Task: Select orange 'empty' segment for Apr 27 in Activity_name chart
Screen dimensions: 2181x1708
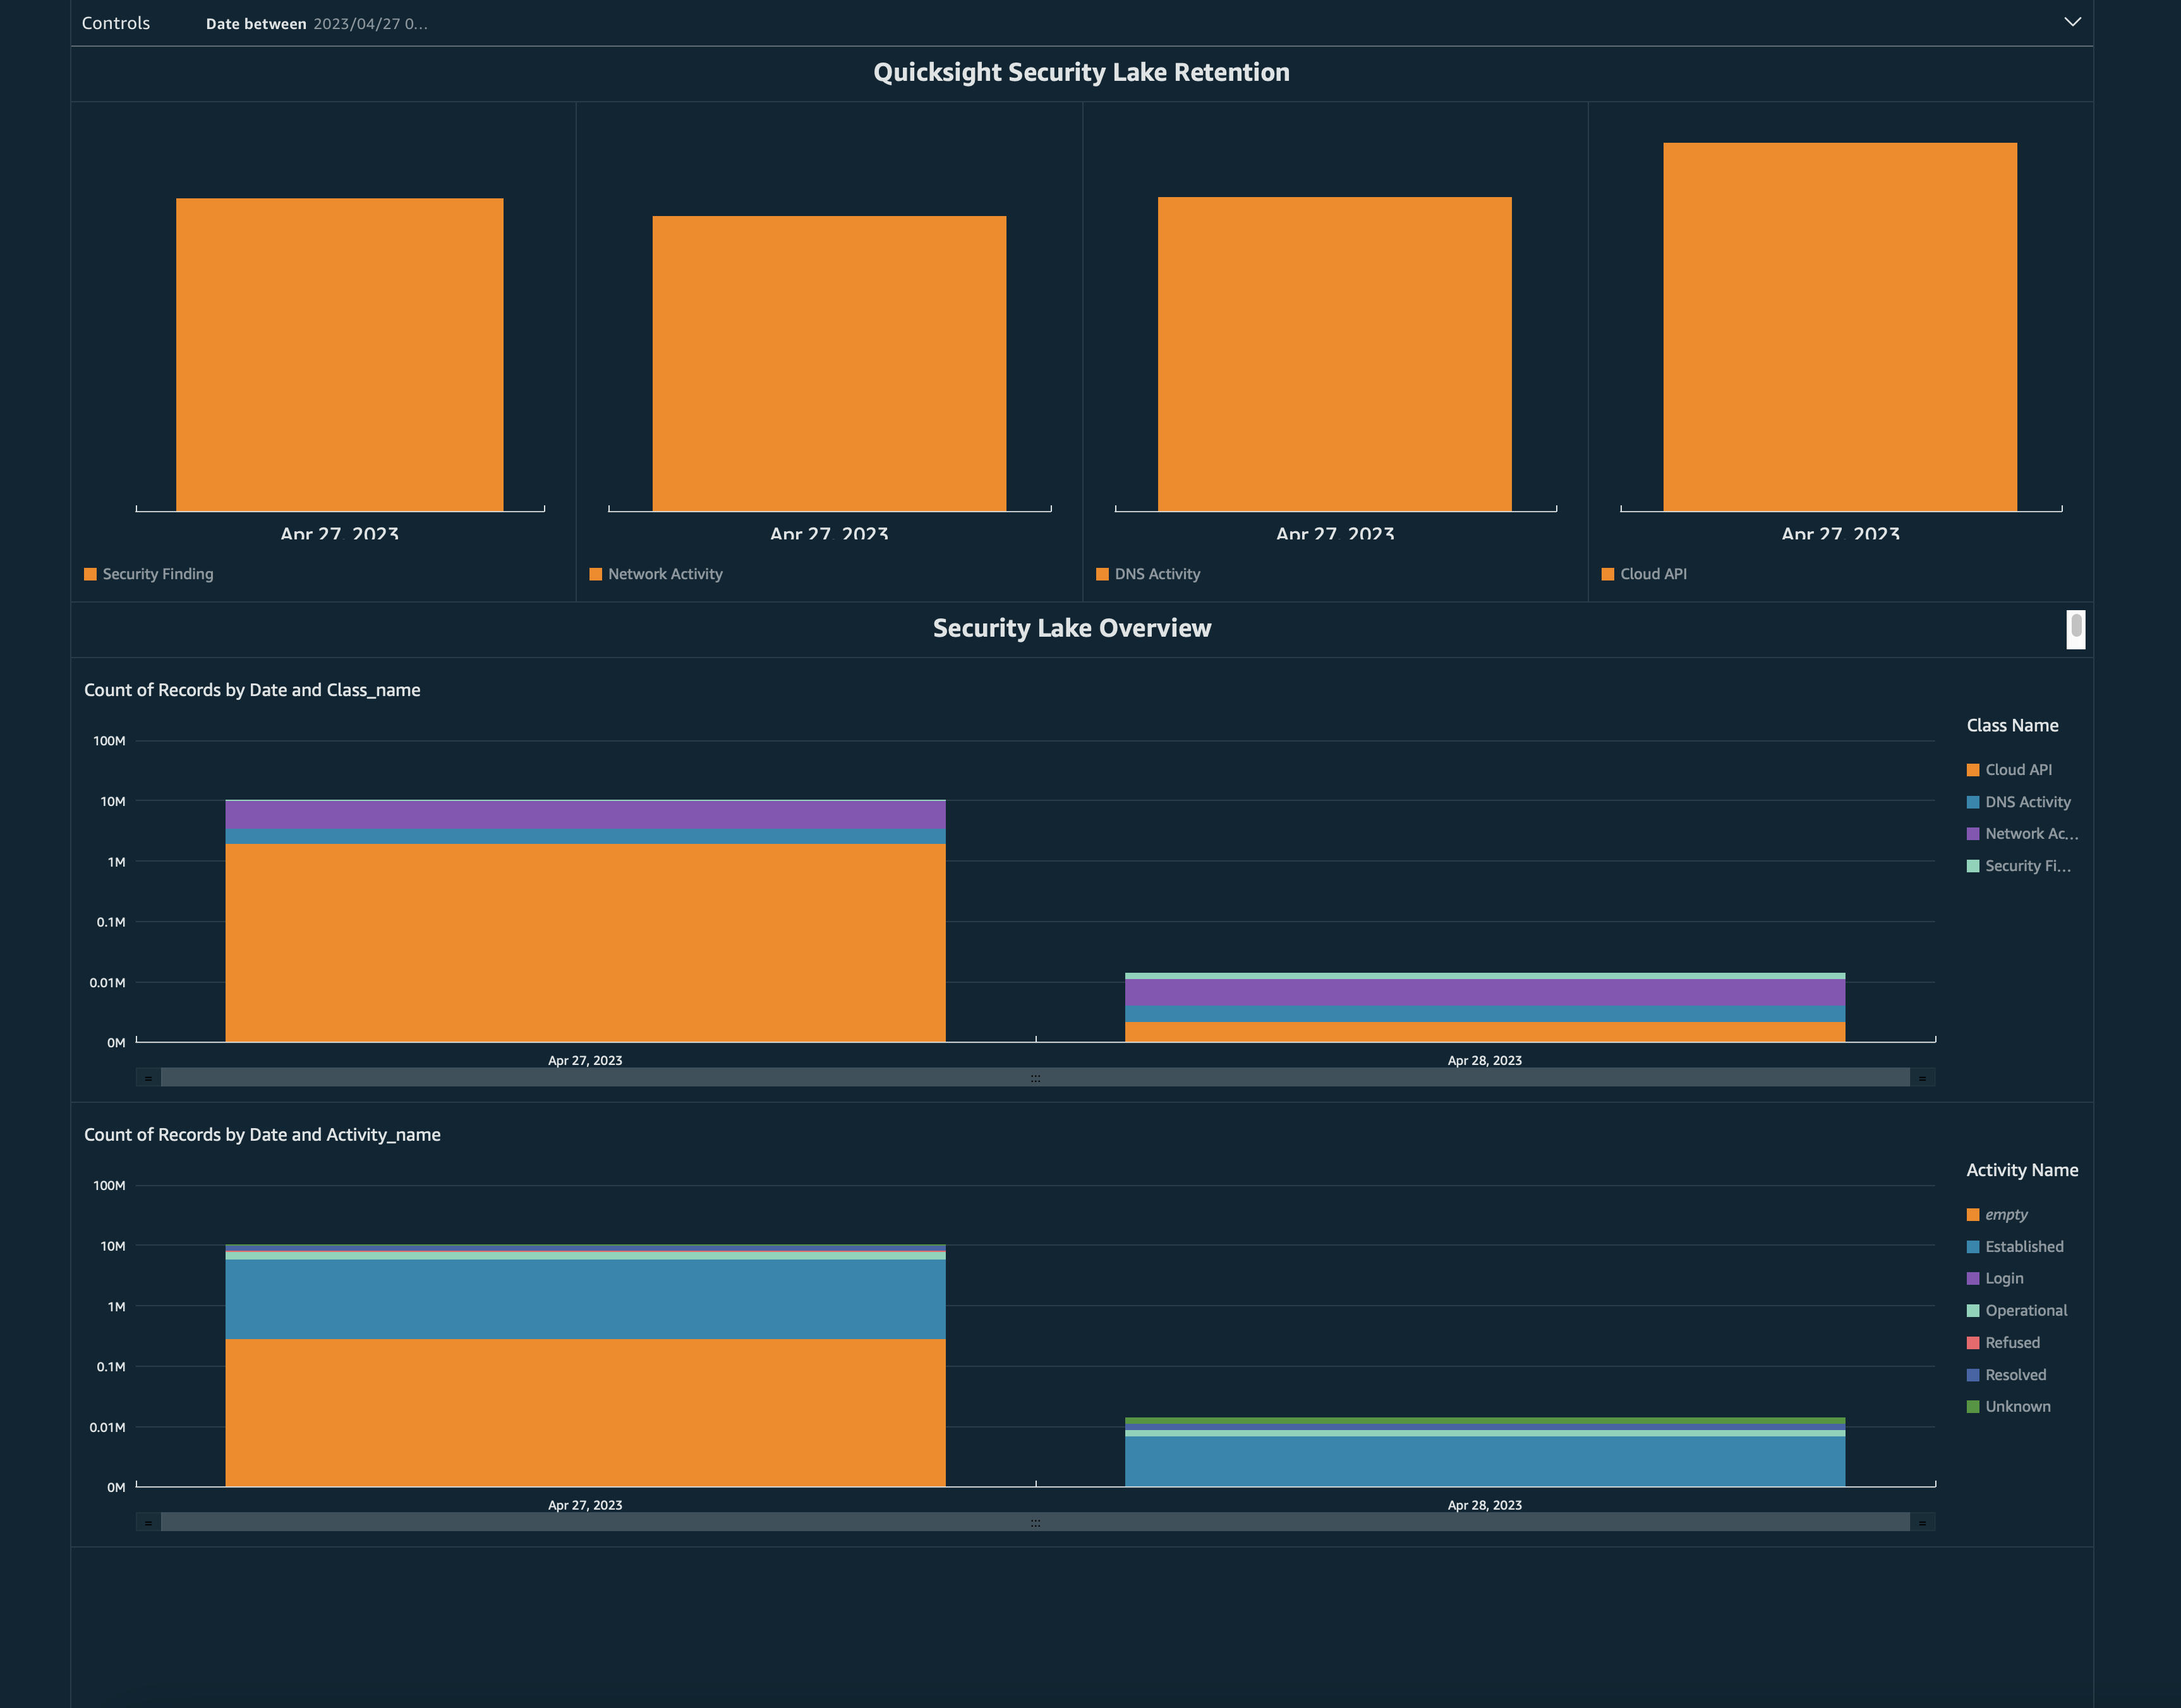Action: 585,1413
